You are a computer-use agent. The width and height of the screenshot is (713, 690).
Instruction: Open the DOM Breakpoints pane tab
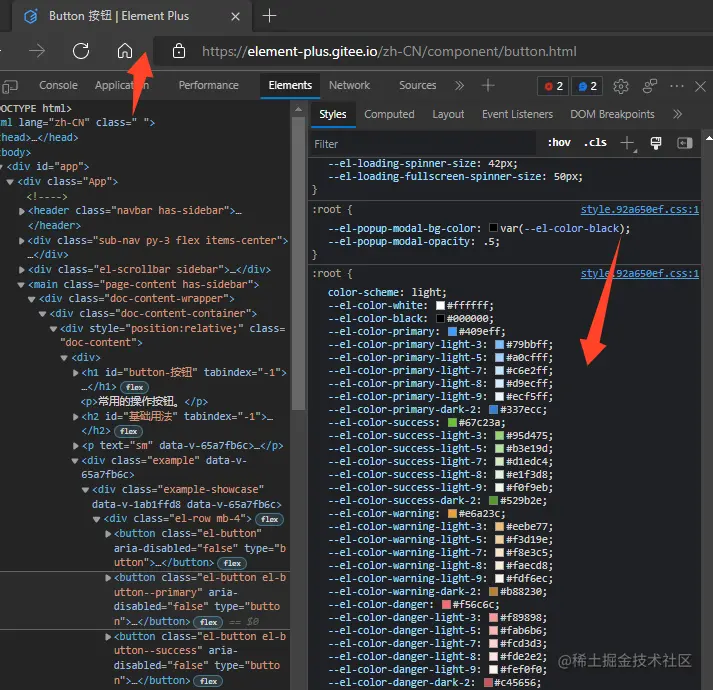point(612,115)
